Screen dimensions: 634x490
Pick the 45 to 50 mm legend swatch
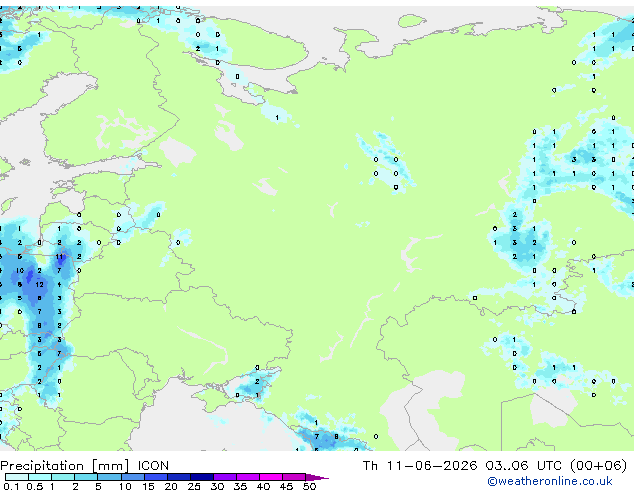294,477
